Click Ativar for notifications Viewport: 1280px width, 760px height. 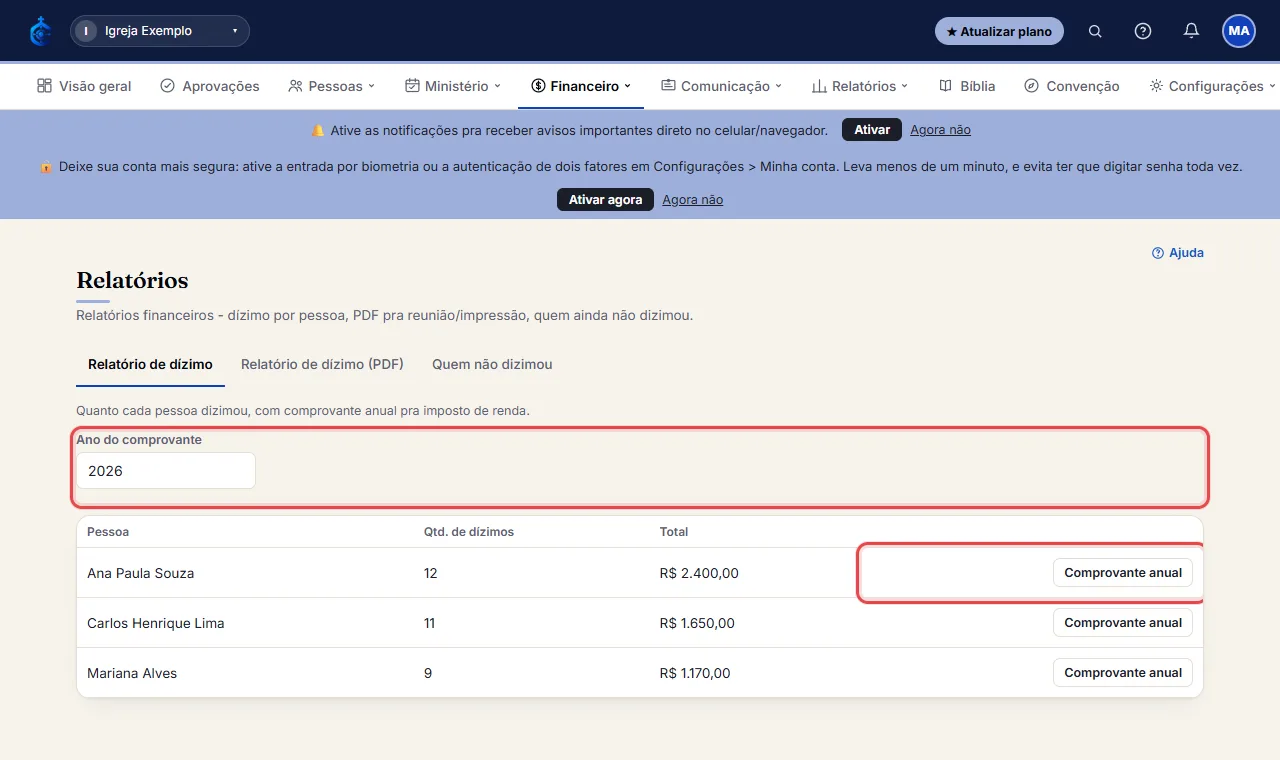coord(872,130)
